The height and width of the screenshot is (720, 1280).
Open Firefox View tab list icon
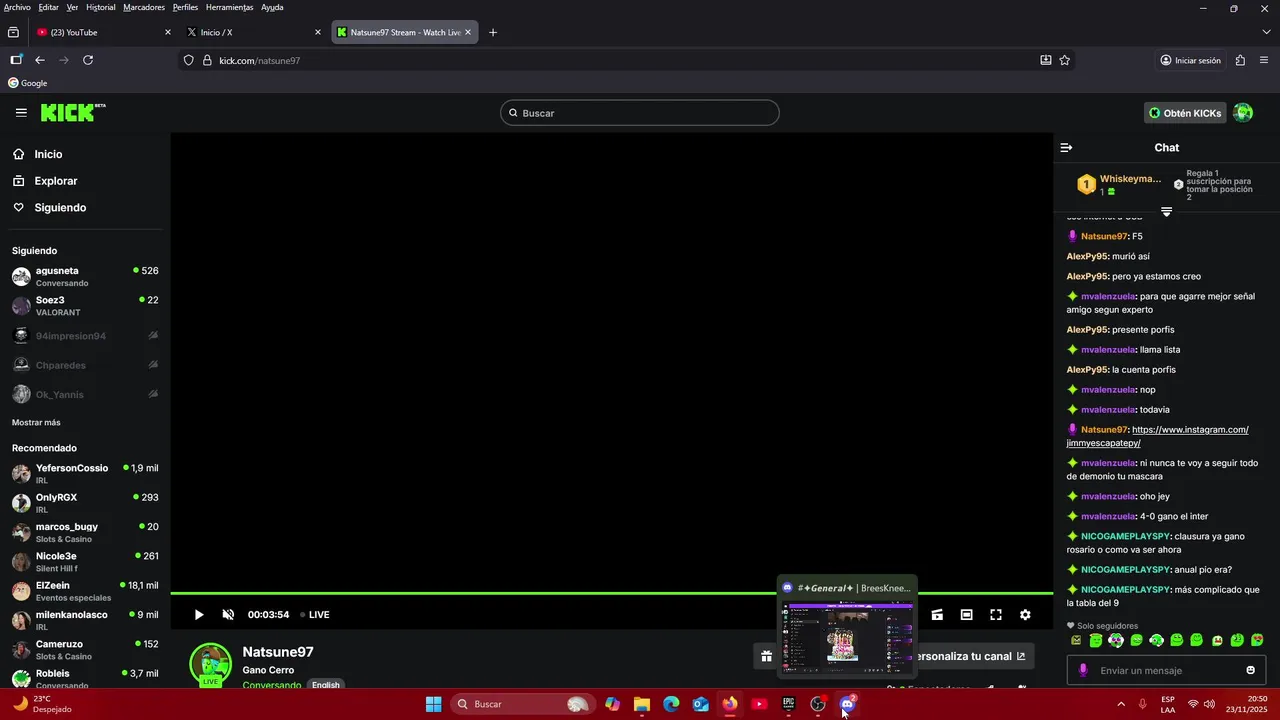coord(13,32)
